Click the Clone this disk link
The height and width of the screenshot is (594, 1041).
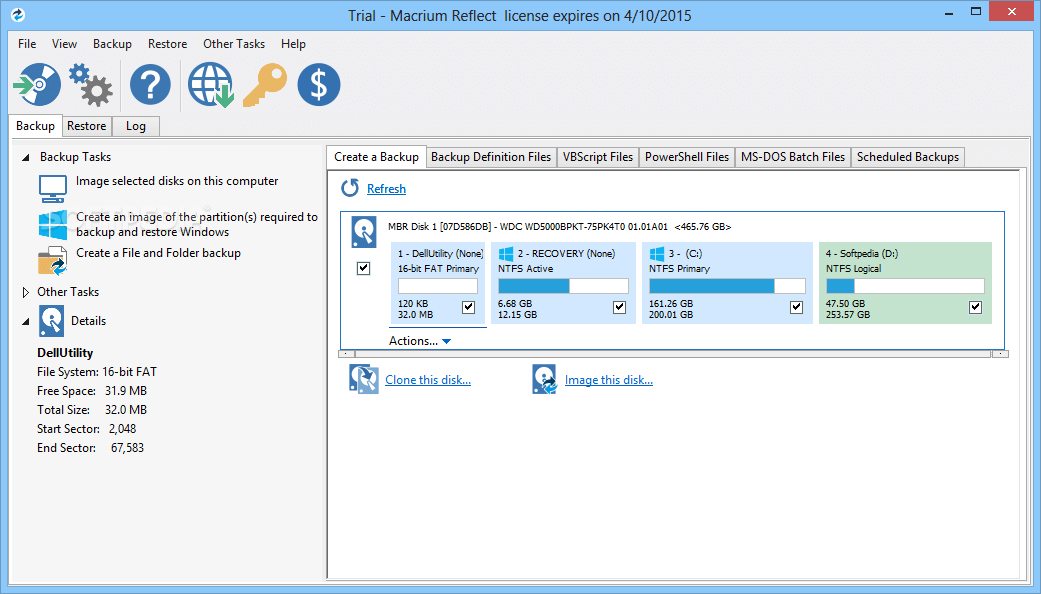(x=427, y=380)
